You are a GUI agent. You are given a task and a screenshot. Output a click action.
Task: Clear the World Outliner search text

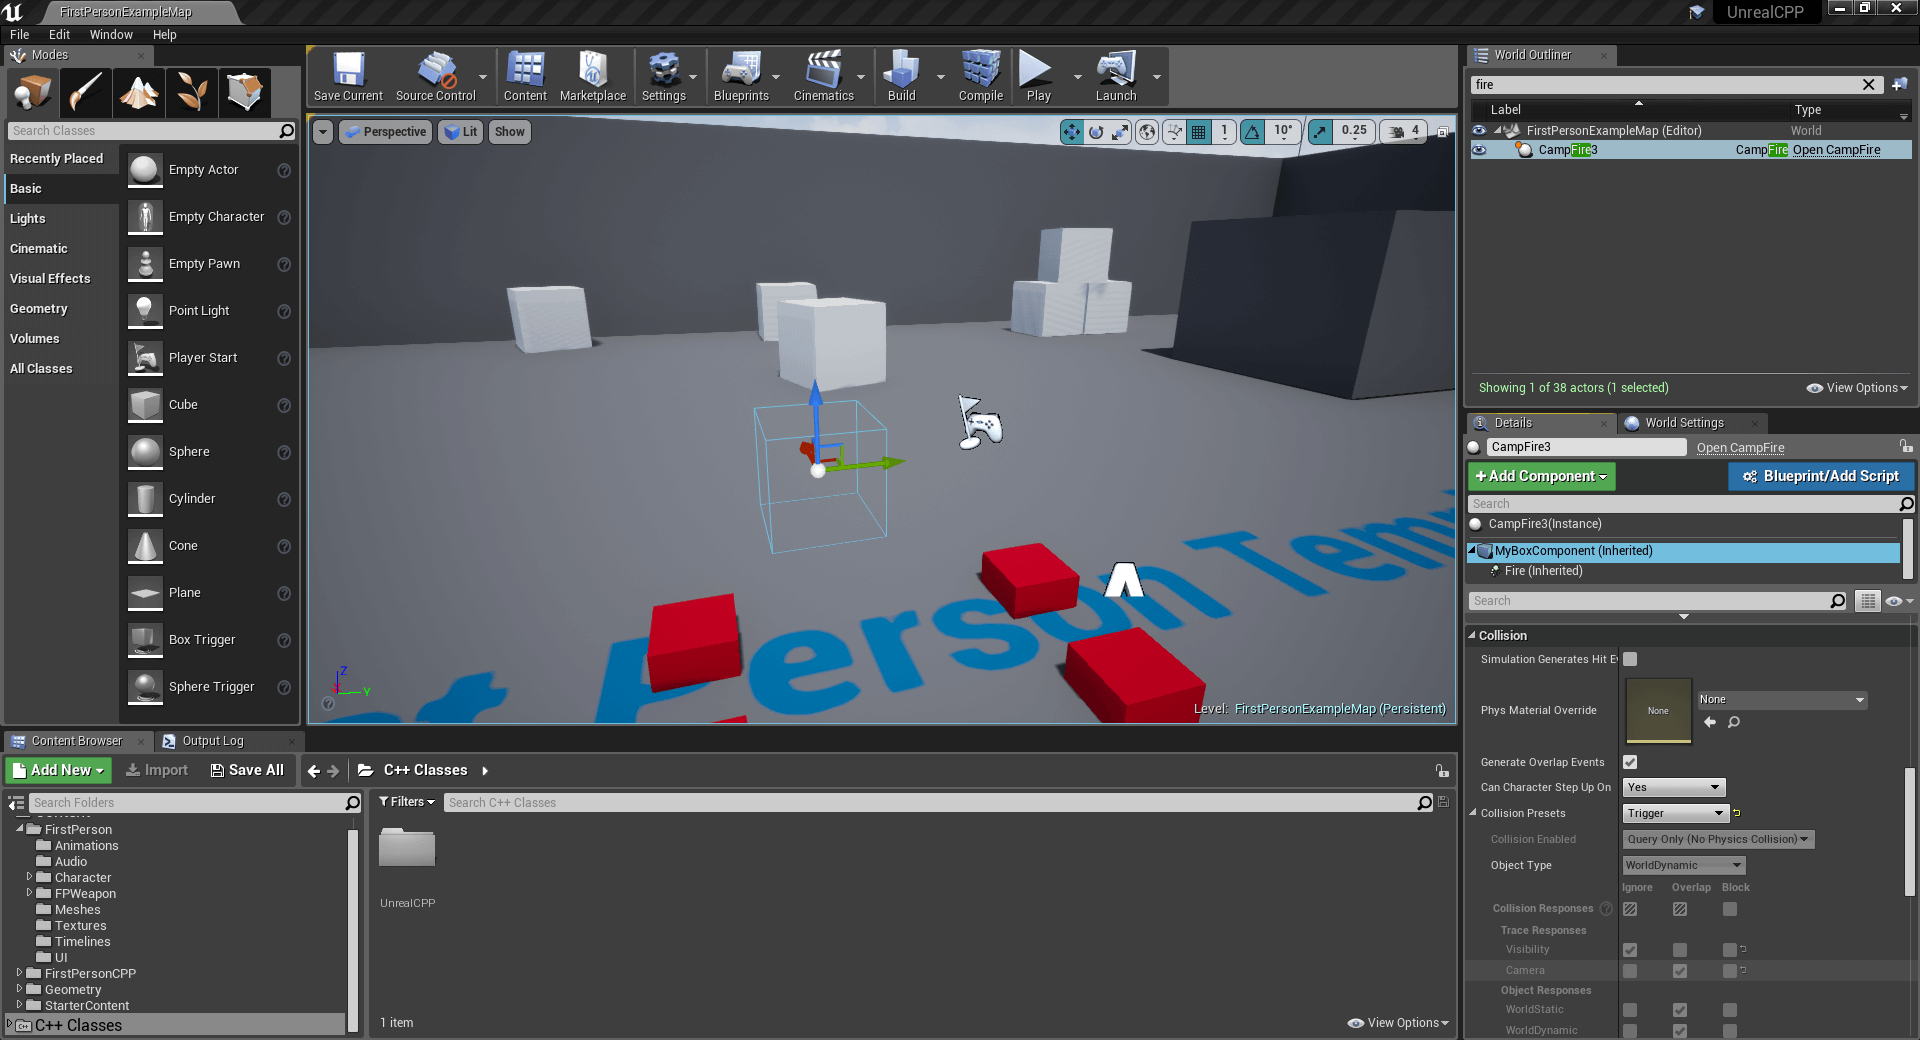tap(1868, 85)
